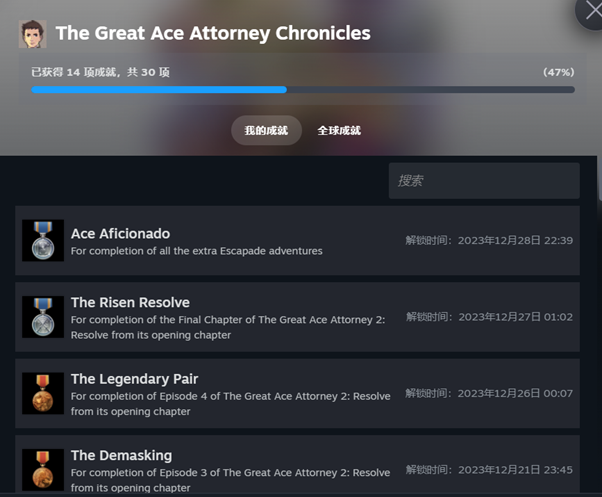Click the Ace Aficionado achievement title
Image resolution: width=602 pixels, height=497 pixels.
(121, 234)
